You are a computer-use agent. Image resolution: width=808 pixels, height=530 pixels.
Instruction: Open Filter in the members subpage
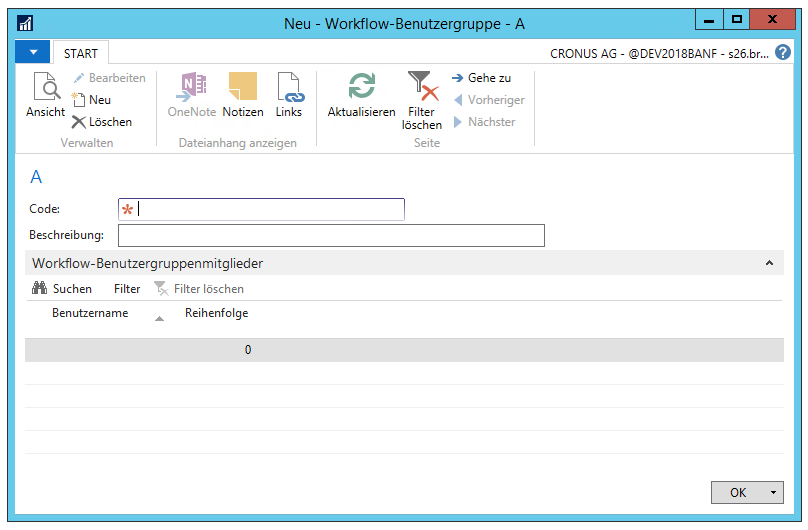pyautogui.click(x=127, y=289)
